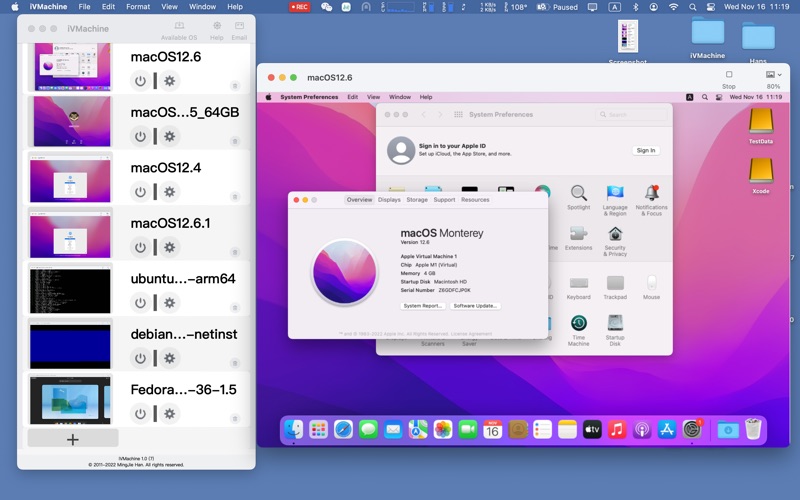This screenshot has height=500, width=800.
Task: Launch Safari from the guest Dock
Action: [343, 430]
